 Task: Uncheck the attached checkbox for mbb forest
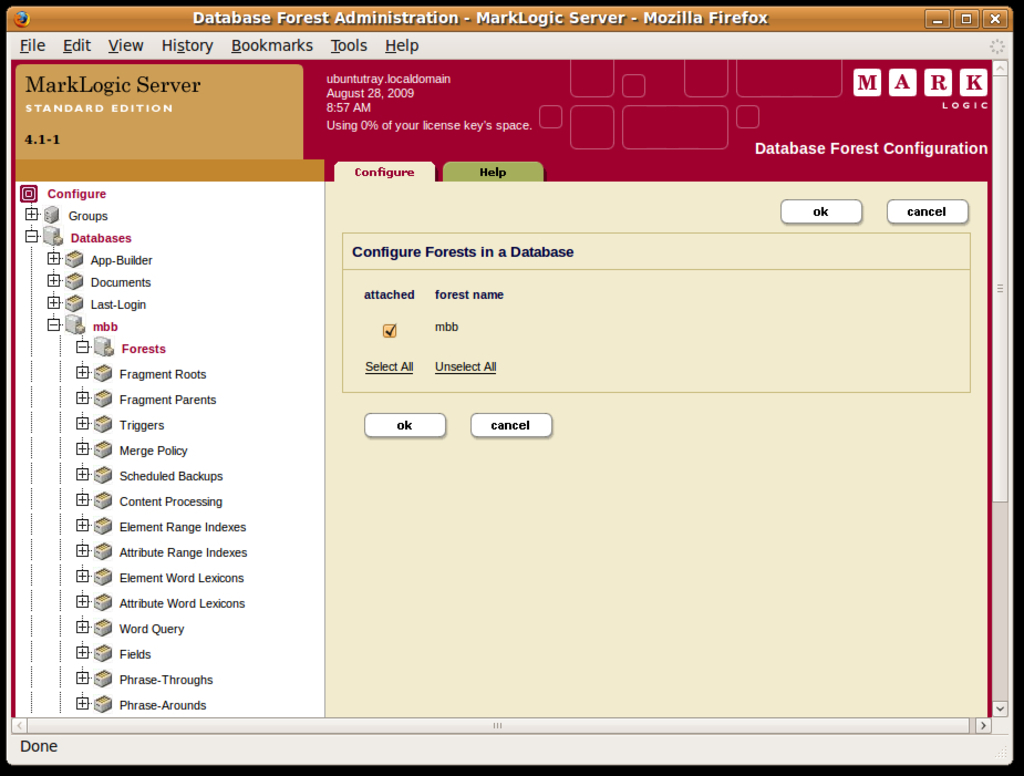pos(389,331)
